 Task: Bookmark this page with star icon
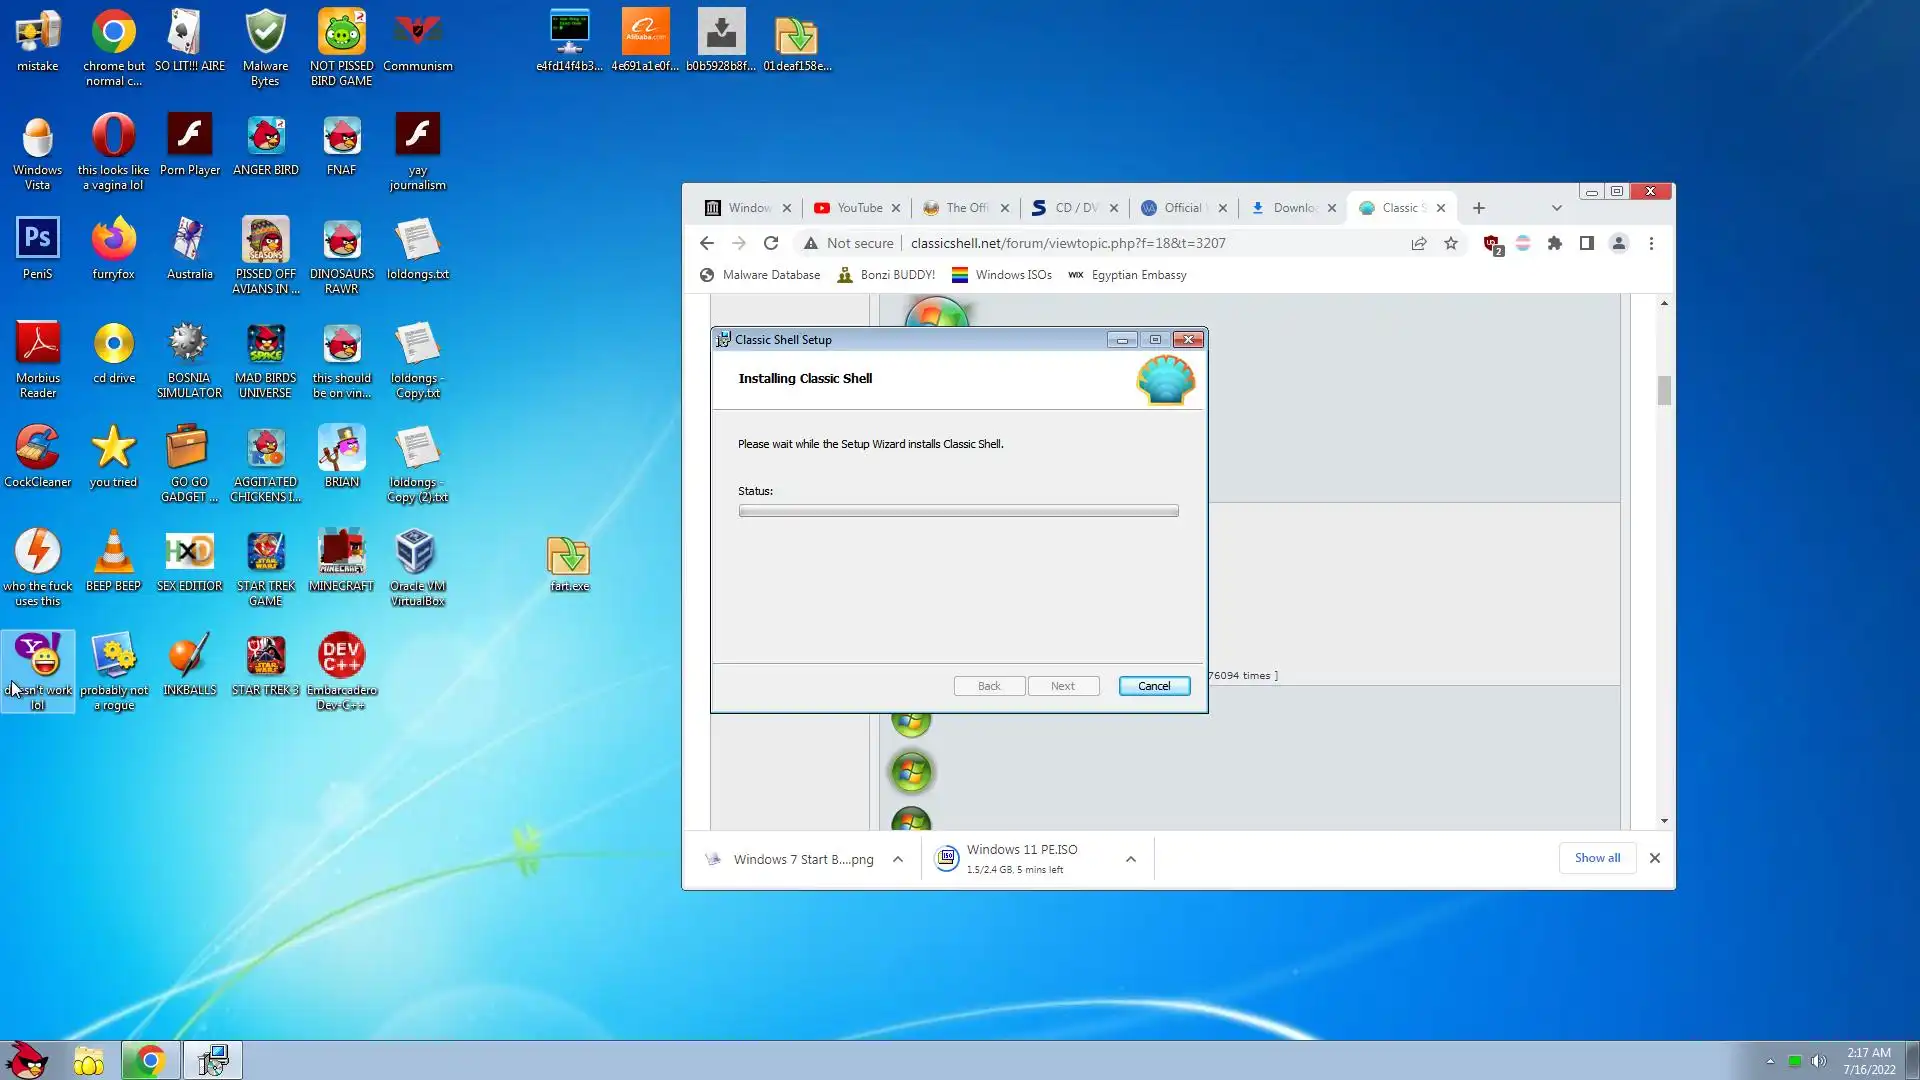(x=1451, y=243)
